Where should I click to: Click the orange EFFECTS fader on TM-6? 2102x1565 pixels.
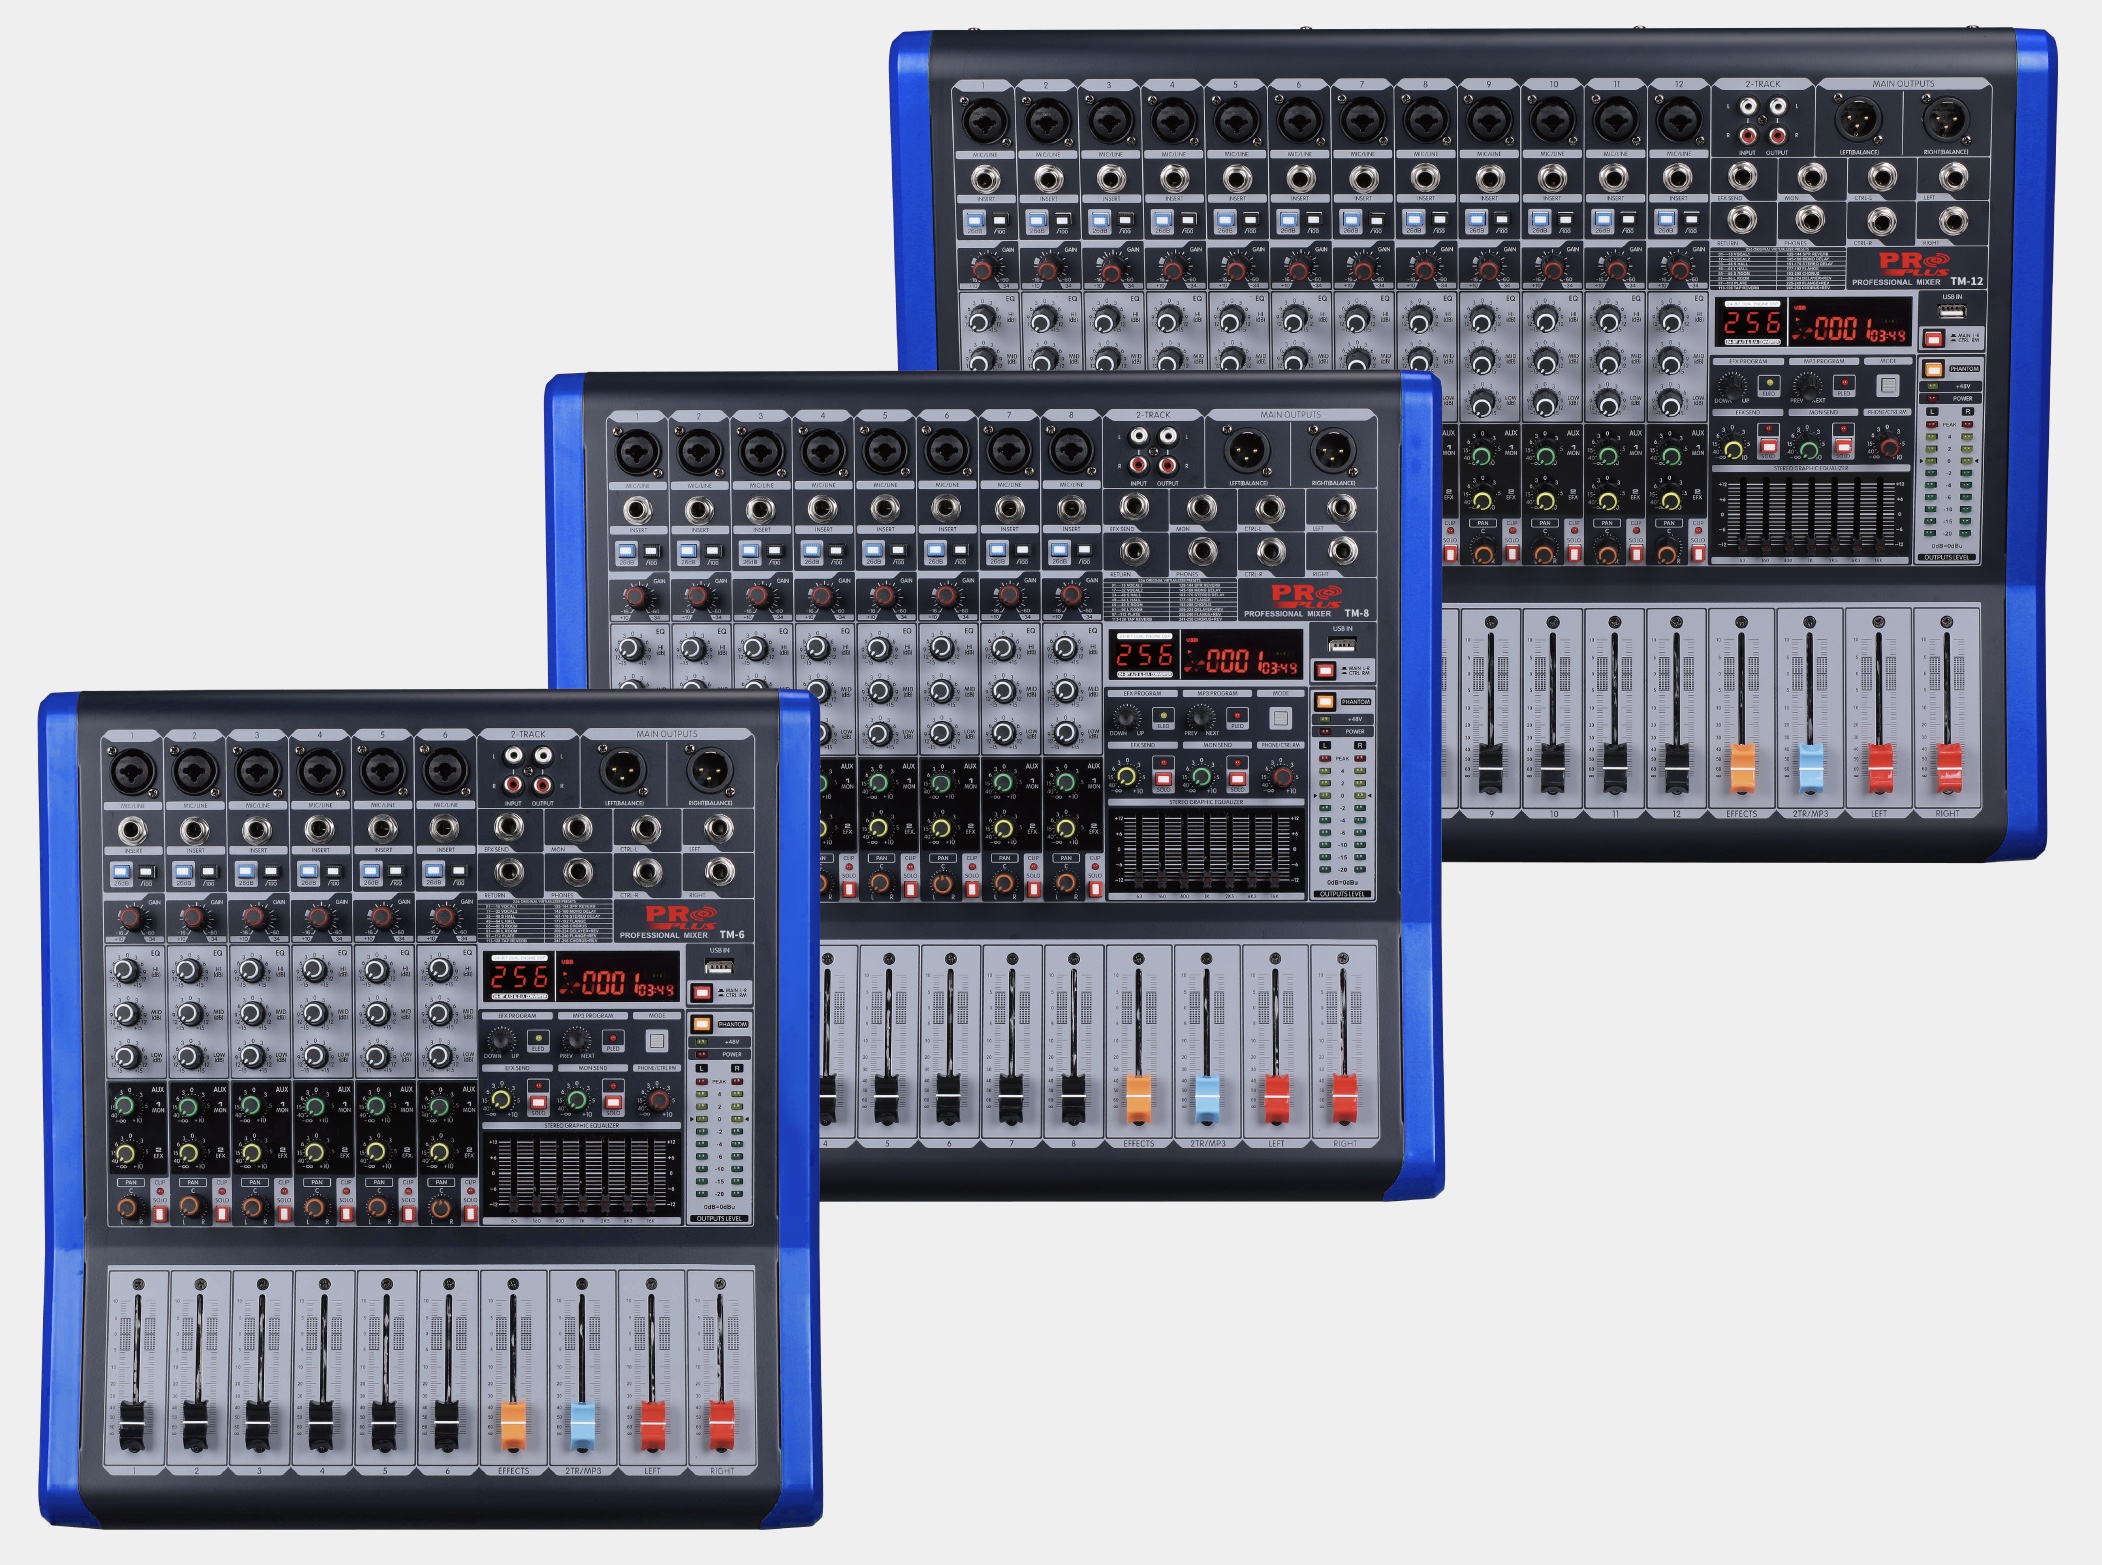tap(513, 1423)
